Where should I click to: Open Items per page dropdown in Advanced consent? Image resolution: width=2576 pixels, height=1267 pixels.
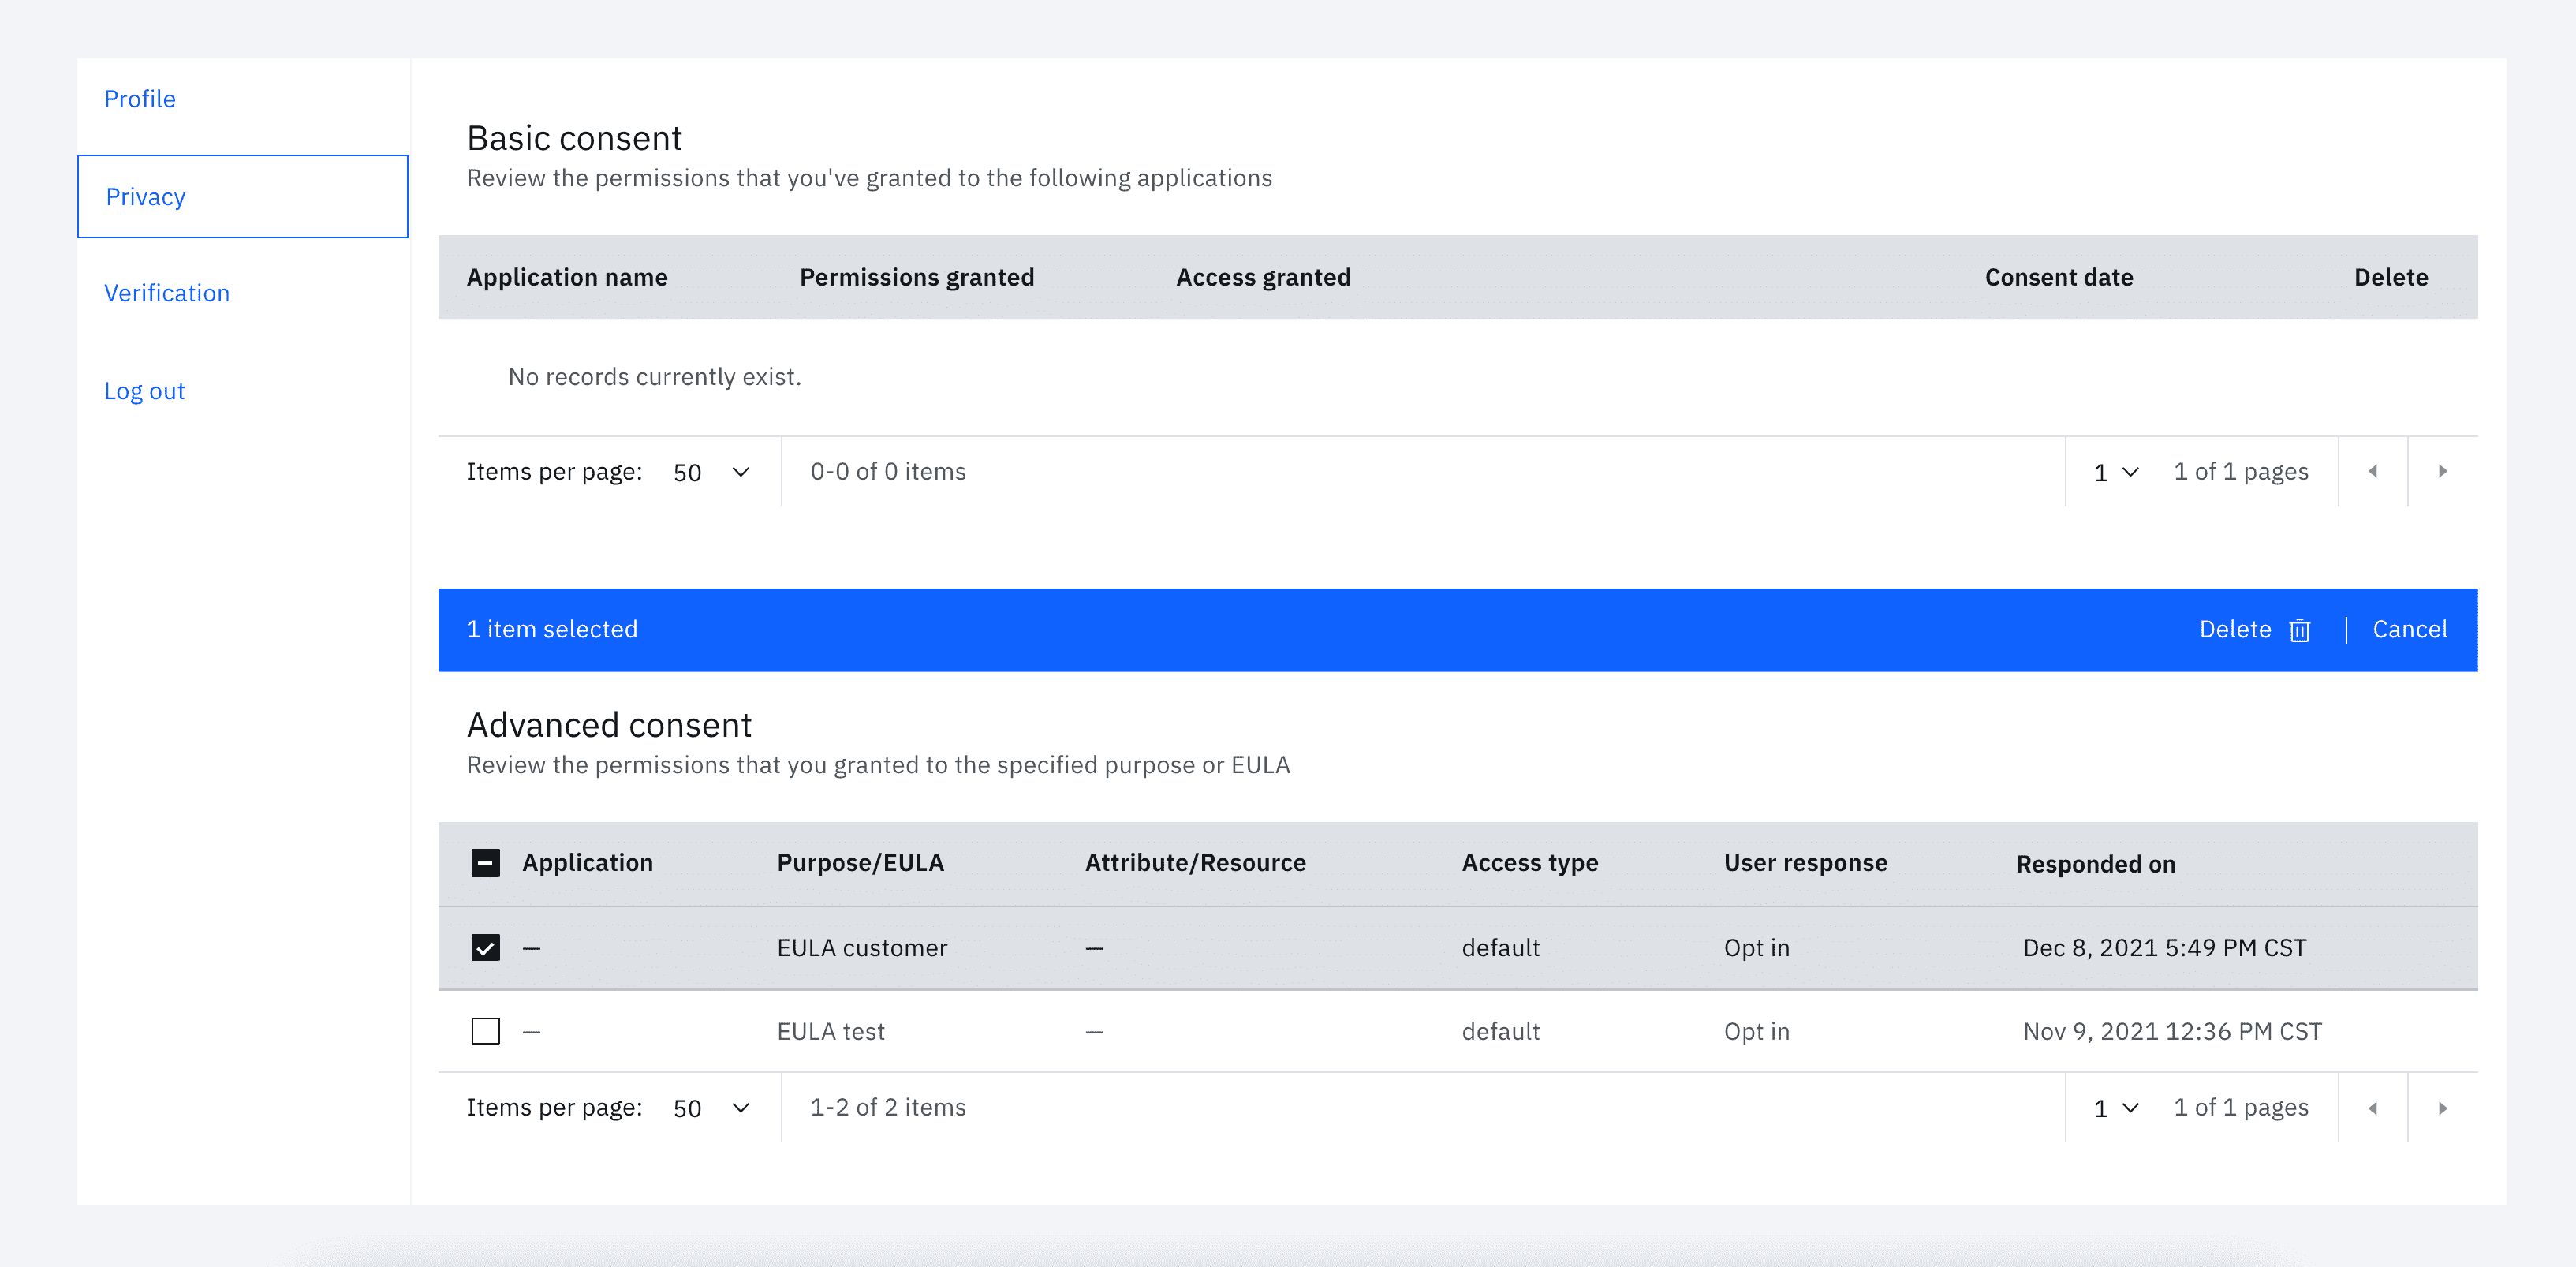click(711, 1108)
